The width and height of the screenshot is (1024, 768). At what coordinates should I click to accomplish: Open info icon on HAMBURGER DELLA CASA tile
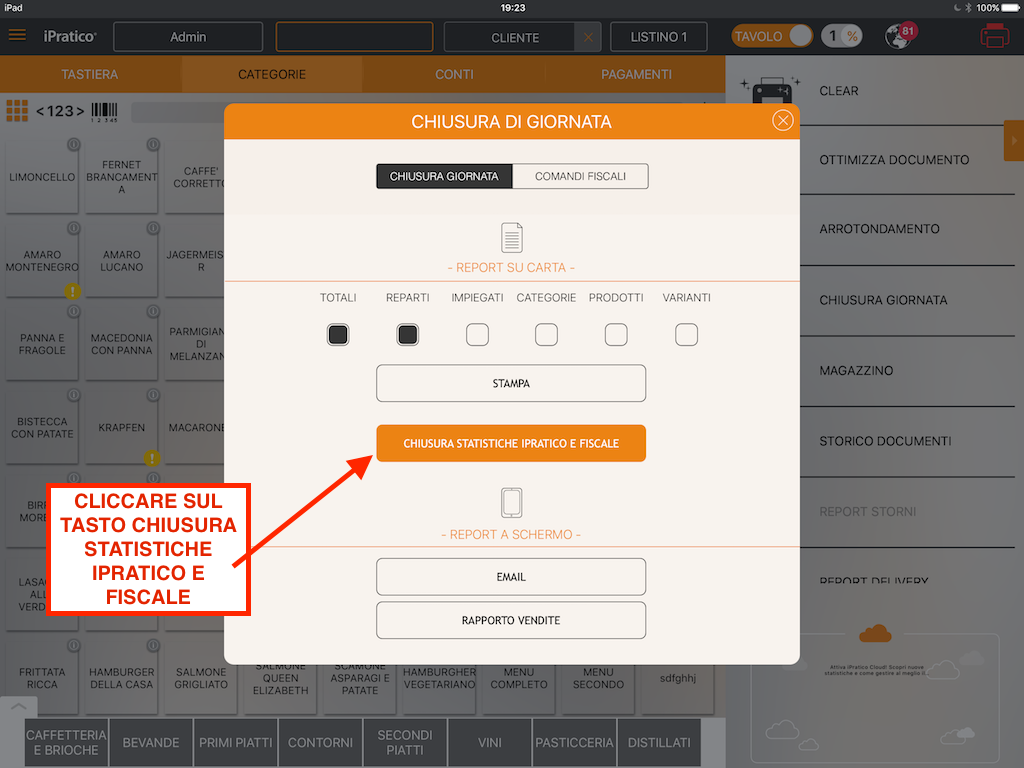(x=153, y=646)
